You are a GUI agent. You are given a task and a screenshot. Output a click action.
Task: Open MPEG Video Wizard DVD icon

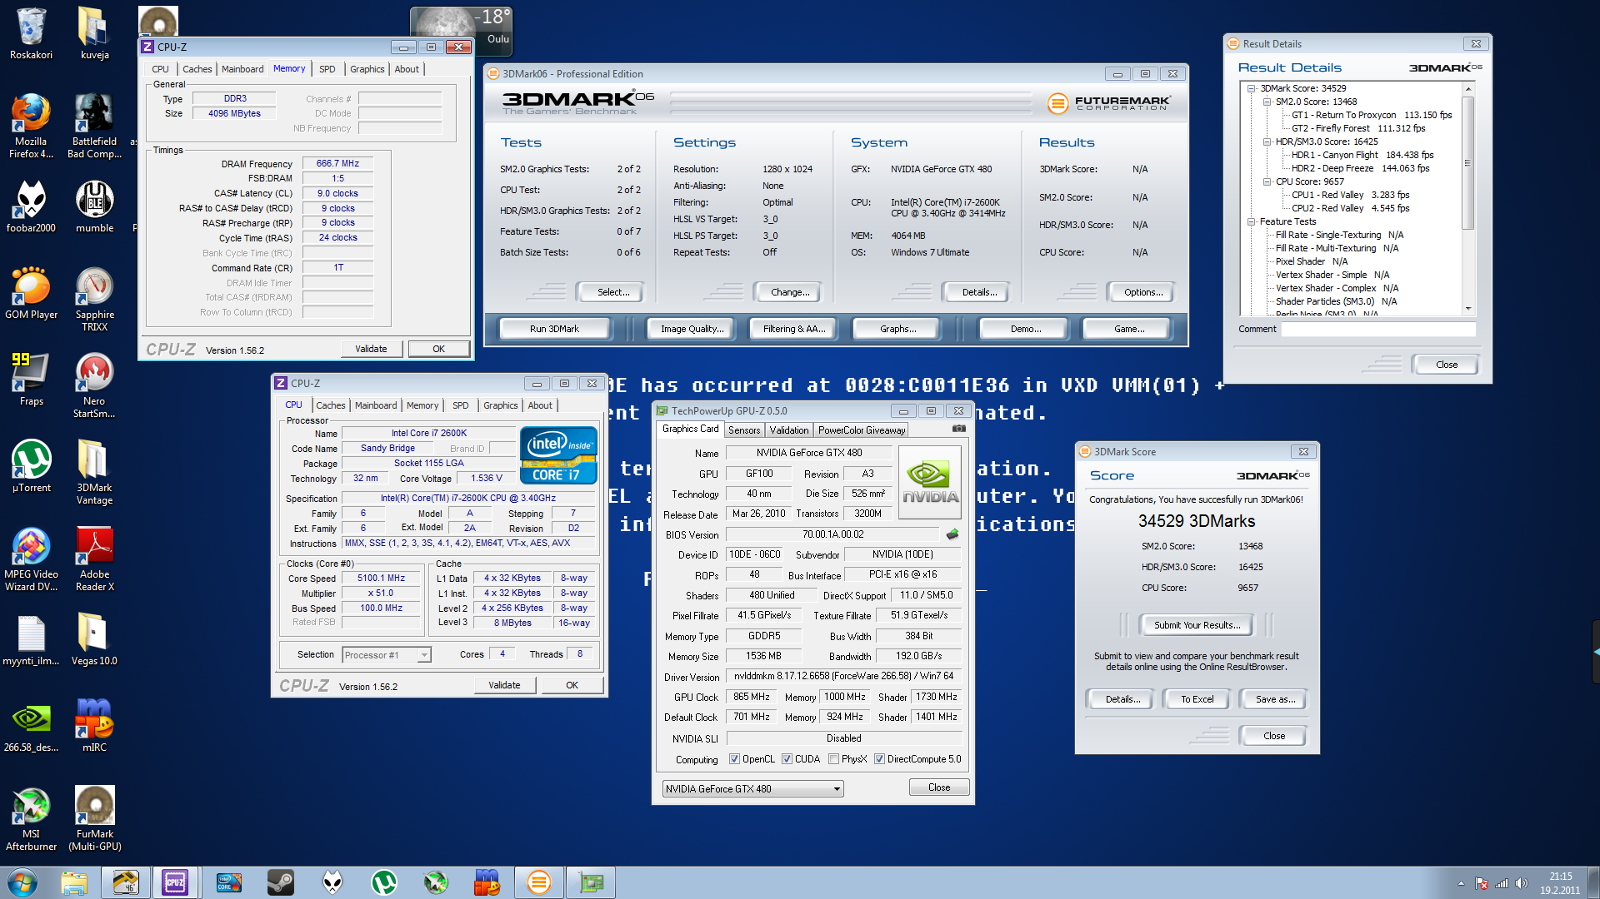31,559
